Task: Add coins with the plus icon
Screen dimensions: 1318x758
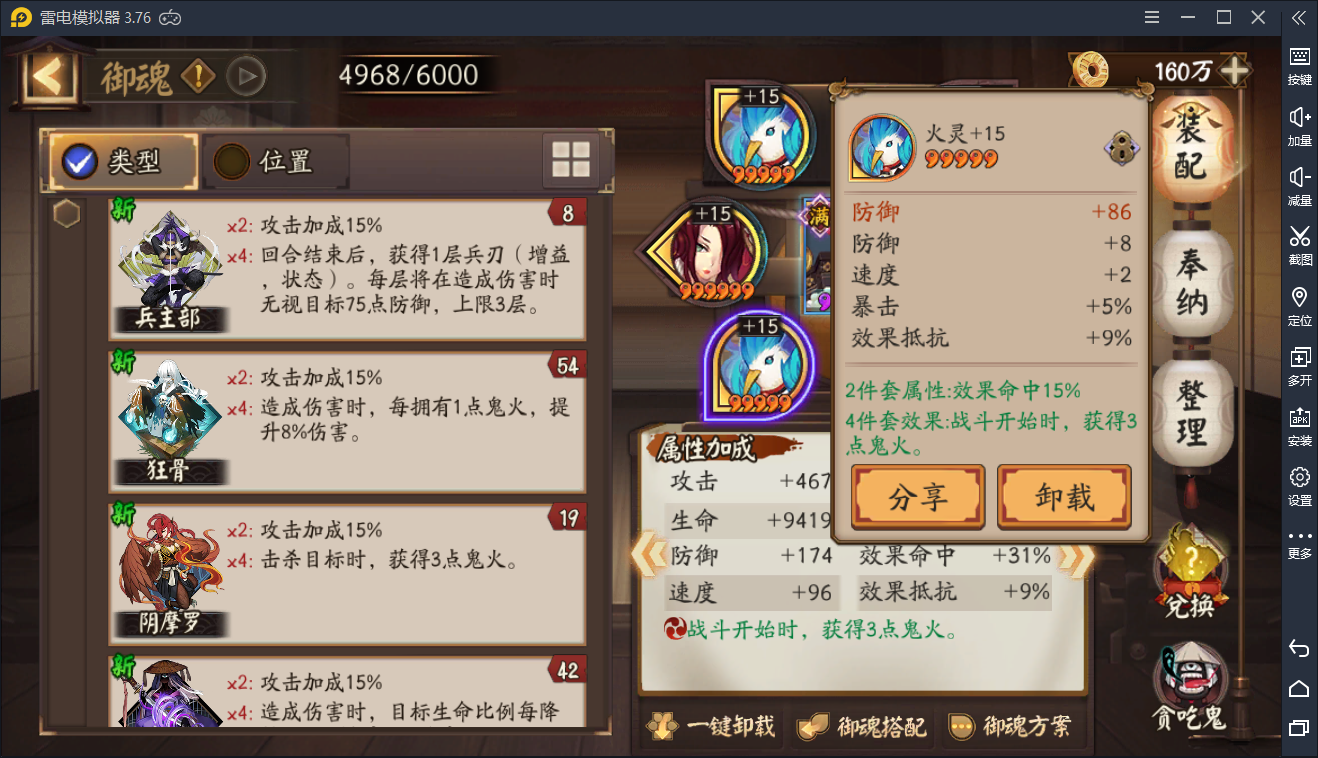Action: [x=1236, y=71]
